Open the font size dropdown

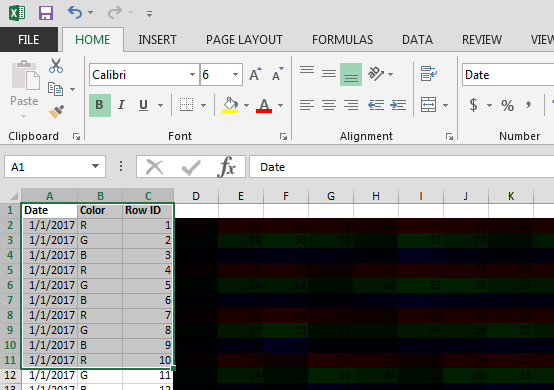point(235,75)
